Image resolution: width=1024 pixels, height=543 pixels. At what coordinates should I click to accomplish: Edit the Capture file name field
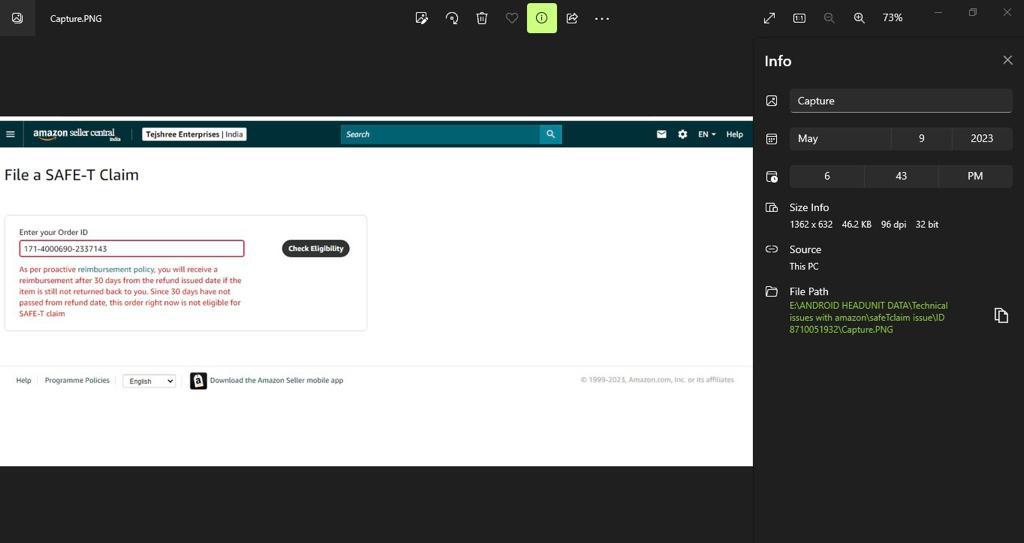(901, 101)
